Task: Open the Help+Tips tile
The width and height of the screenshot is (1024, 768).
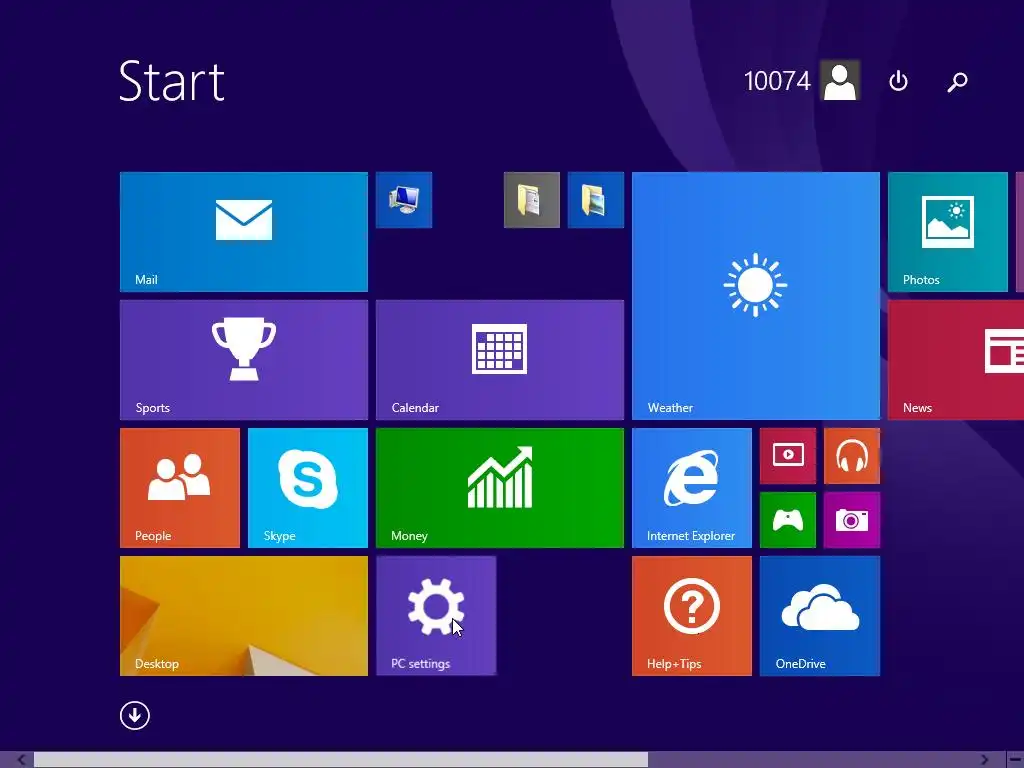Action: pyautogui.click(x=692, y=616)
